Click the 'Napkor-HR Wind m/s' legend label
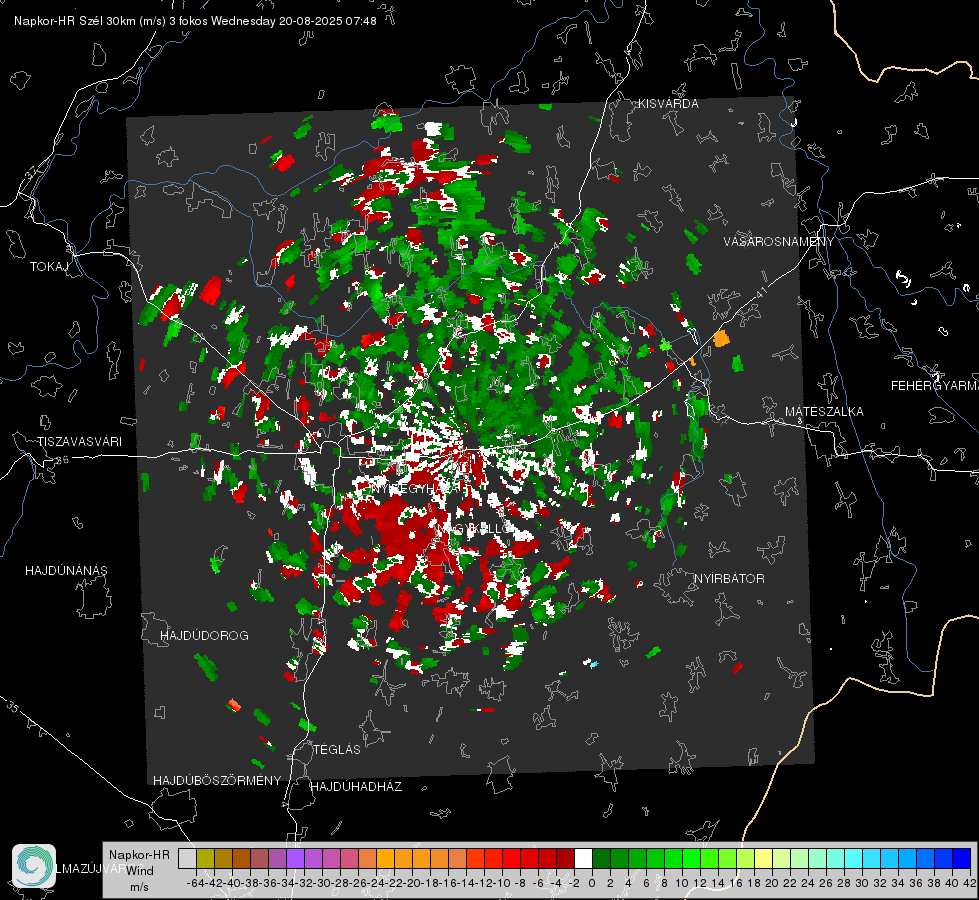This screenshot has height=900, width=979. click(139, 871)
